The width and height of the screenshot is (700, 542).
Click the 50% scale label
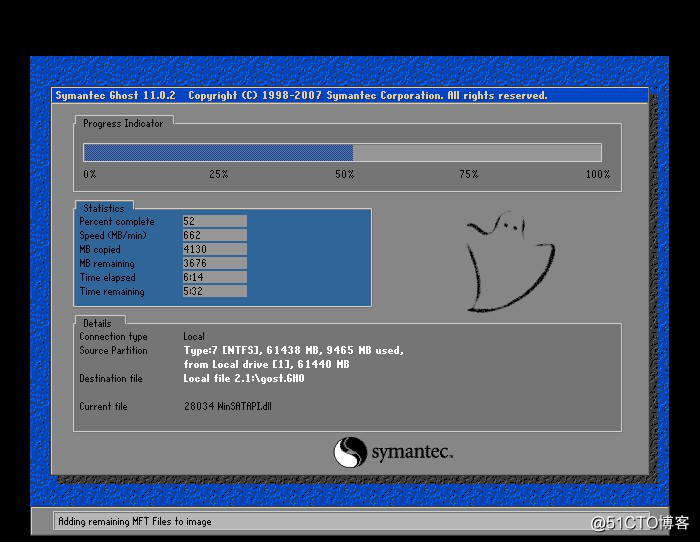click(x=345, y=174)
